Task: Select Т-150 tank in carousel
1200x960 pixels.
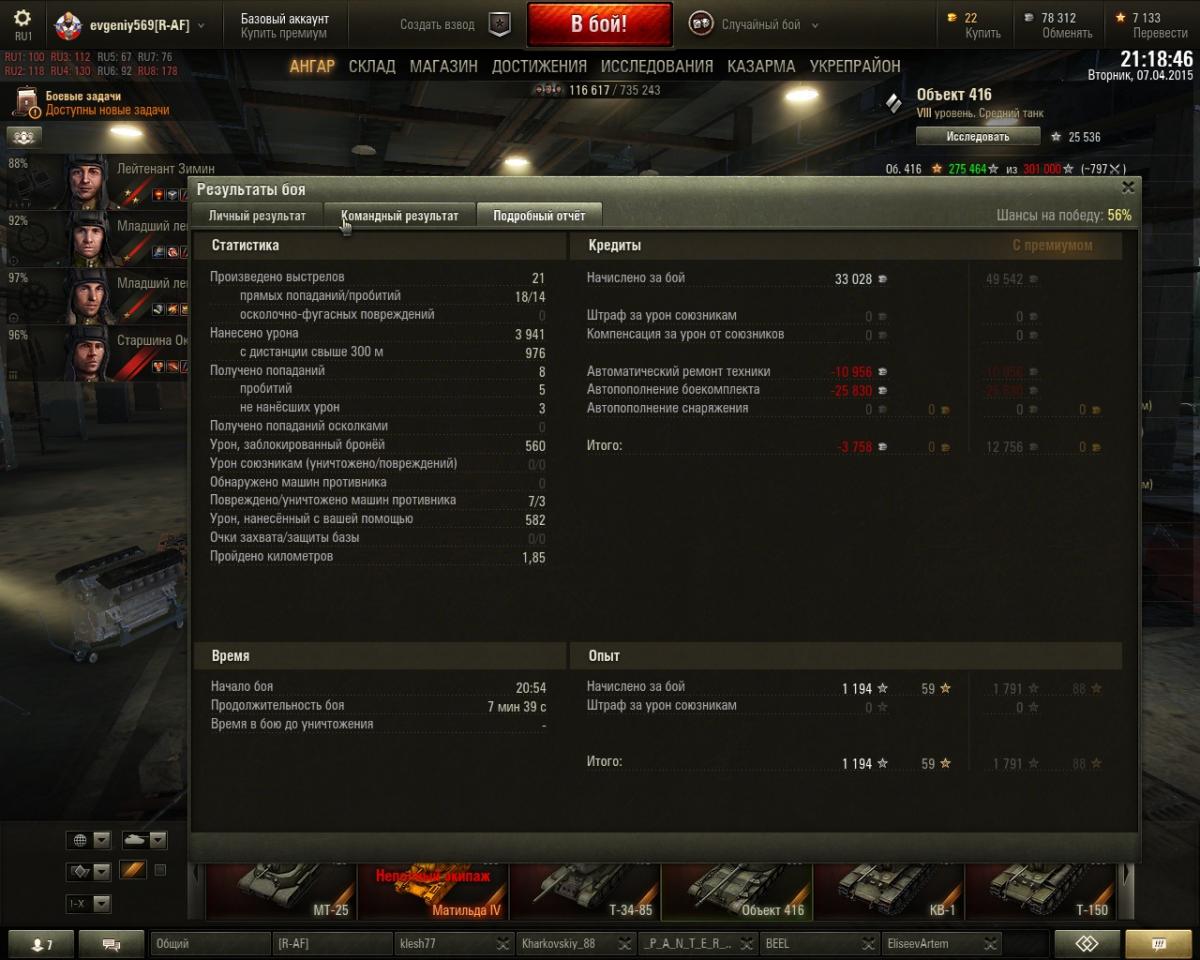Action: click(x=1040, y=890)
